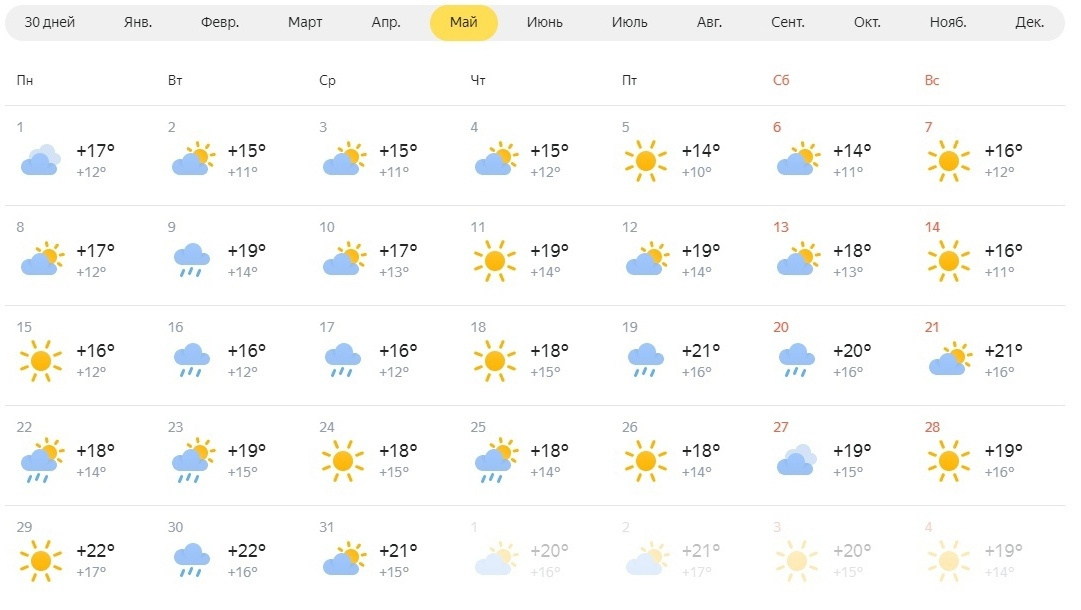This screenshot has width=1081, height=610.
Task: Select the Апр. month tab
Action: click(386, 22)
